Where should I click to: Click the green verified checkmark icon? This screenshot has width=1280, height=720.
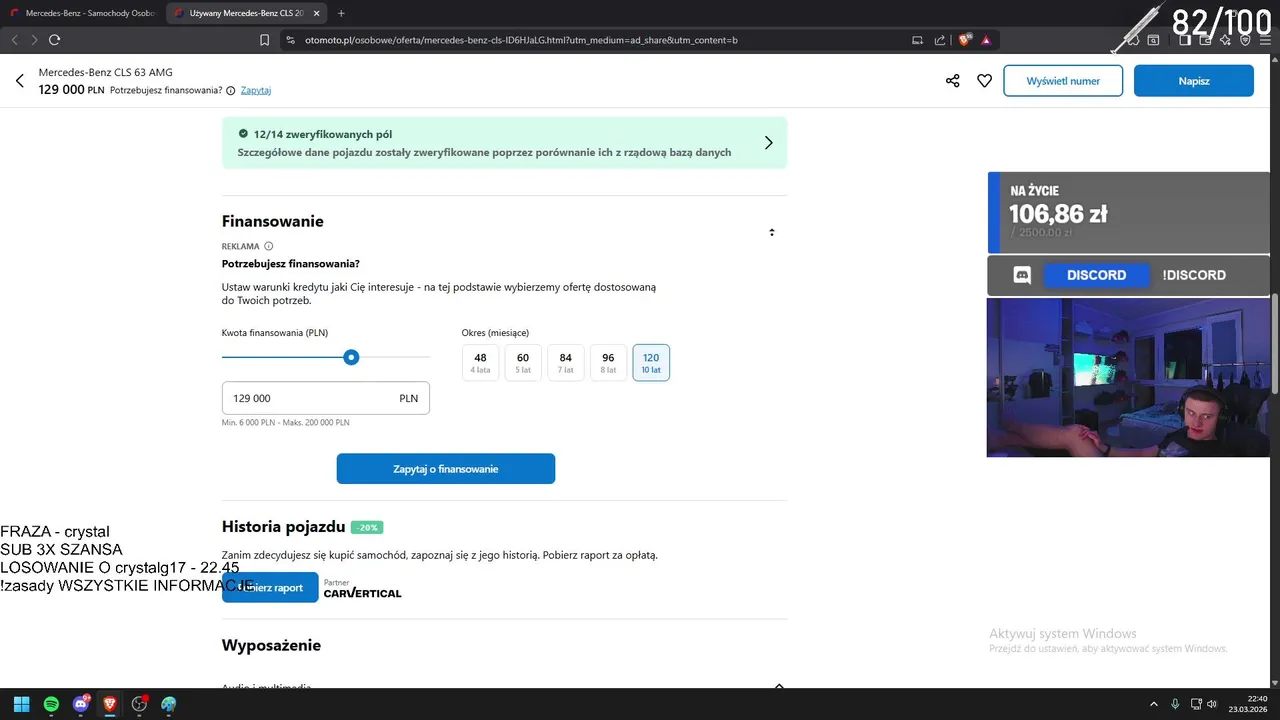coord(243,133)
